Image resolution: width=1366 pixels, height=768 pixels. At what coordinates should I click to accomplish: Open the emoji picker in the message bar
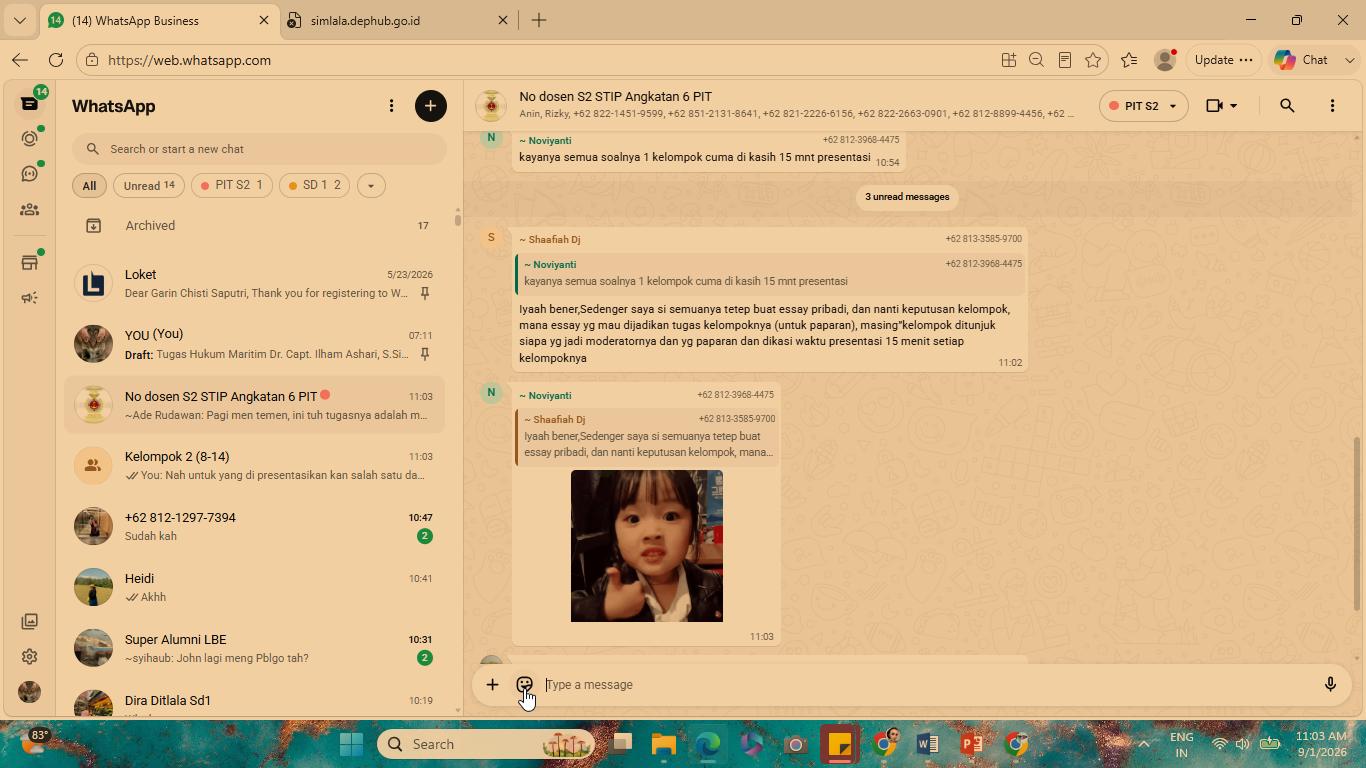click(x=524, y=685)
